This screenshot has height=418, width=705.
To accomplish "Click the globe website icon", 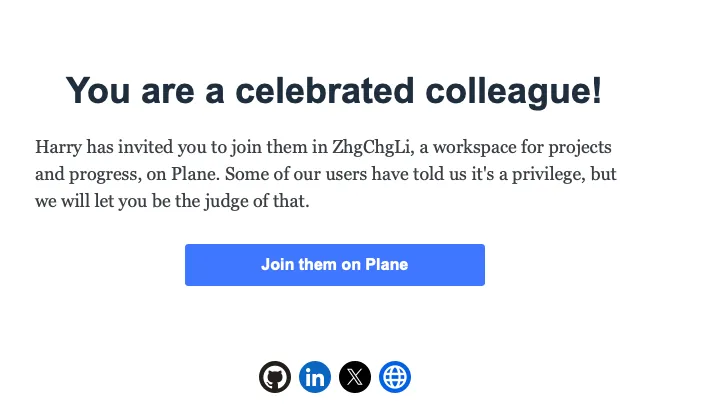I will 395,377.
